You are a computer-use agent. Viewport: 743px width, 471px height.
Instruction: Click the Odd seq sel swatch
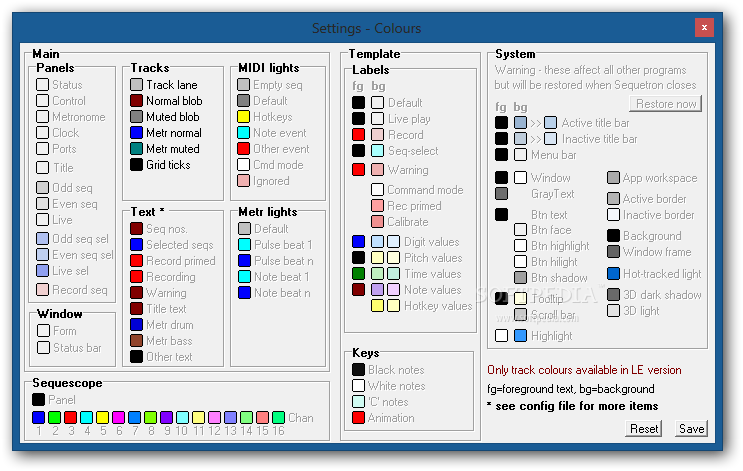click(43, 239)
